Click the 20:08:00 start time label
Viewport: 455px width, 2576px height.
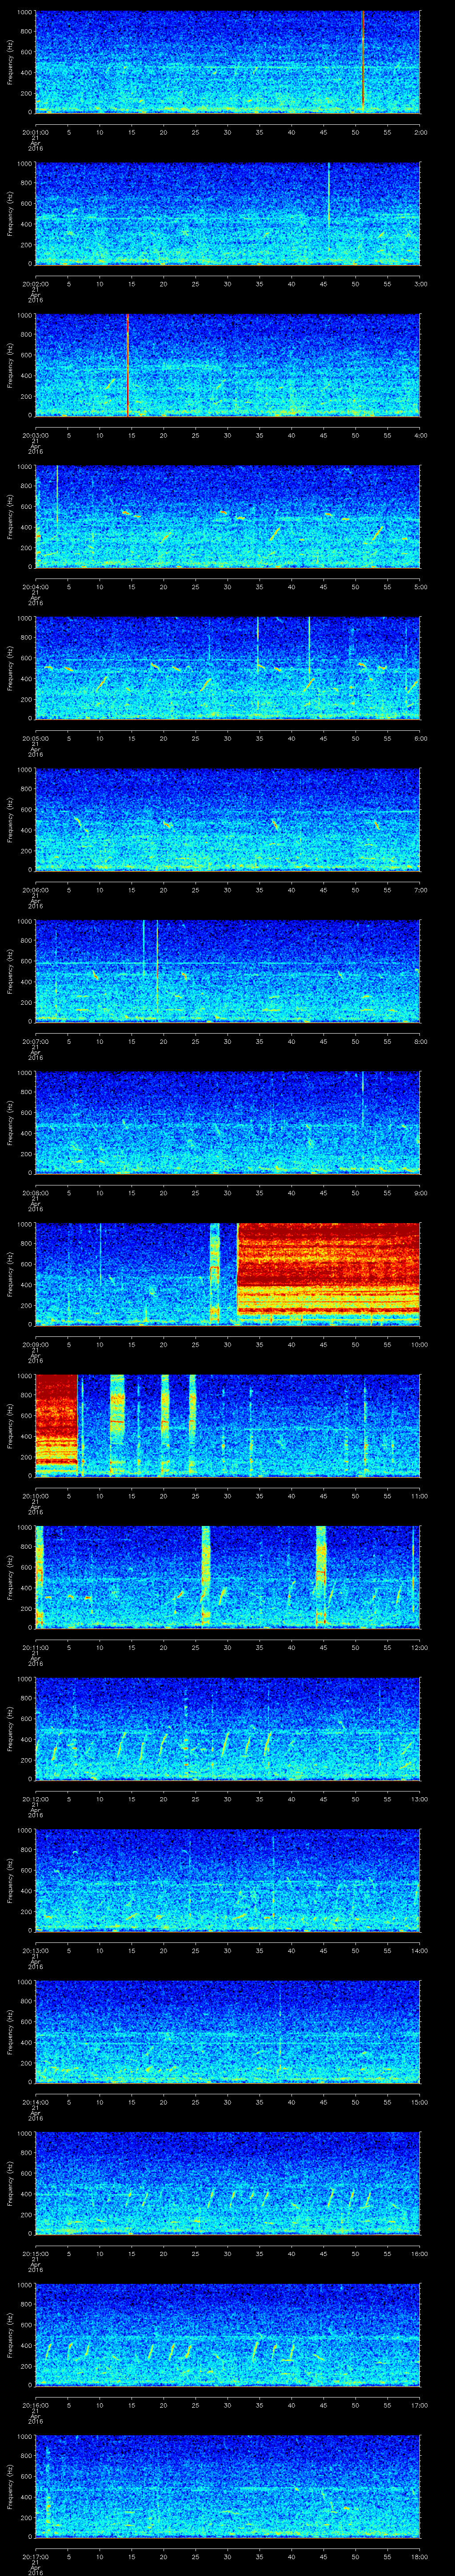(35, 1193)
